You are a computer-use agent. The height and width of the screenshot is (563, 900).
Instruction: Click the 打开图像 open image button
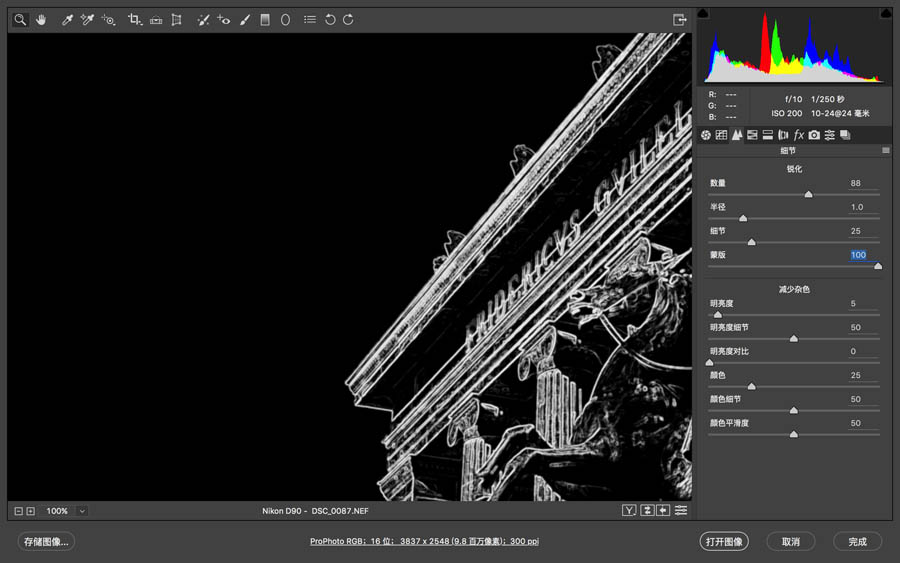pyautogui.click(x=724, y=542)
